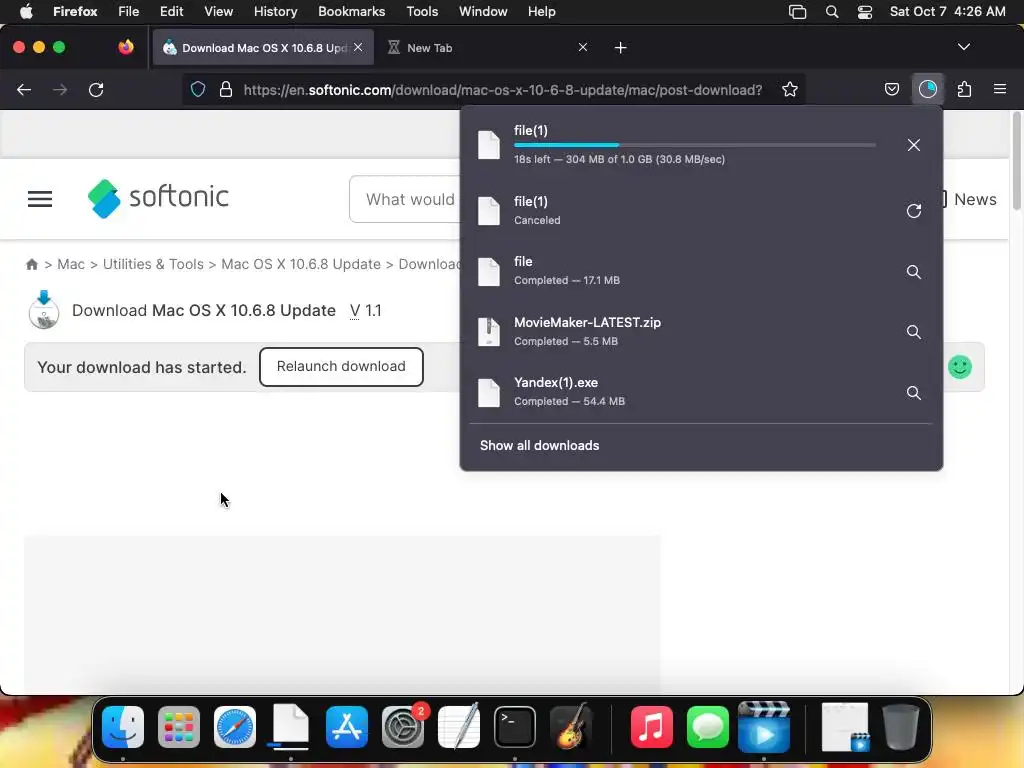Open the Tools menu
1024x768 pixels.
click(422, 11)
